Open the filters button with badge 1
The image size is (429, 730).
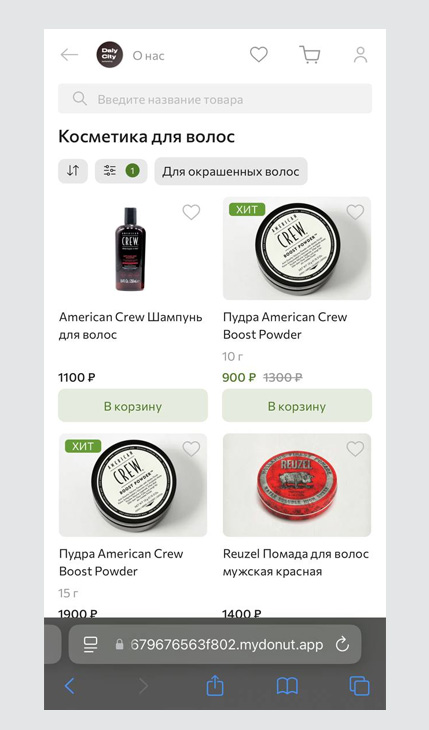tap(121, 171)
